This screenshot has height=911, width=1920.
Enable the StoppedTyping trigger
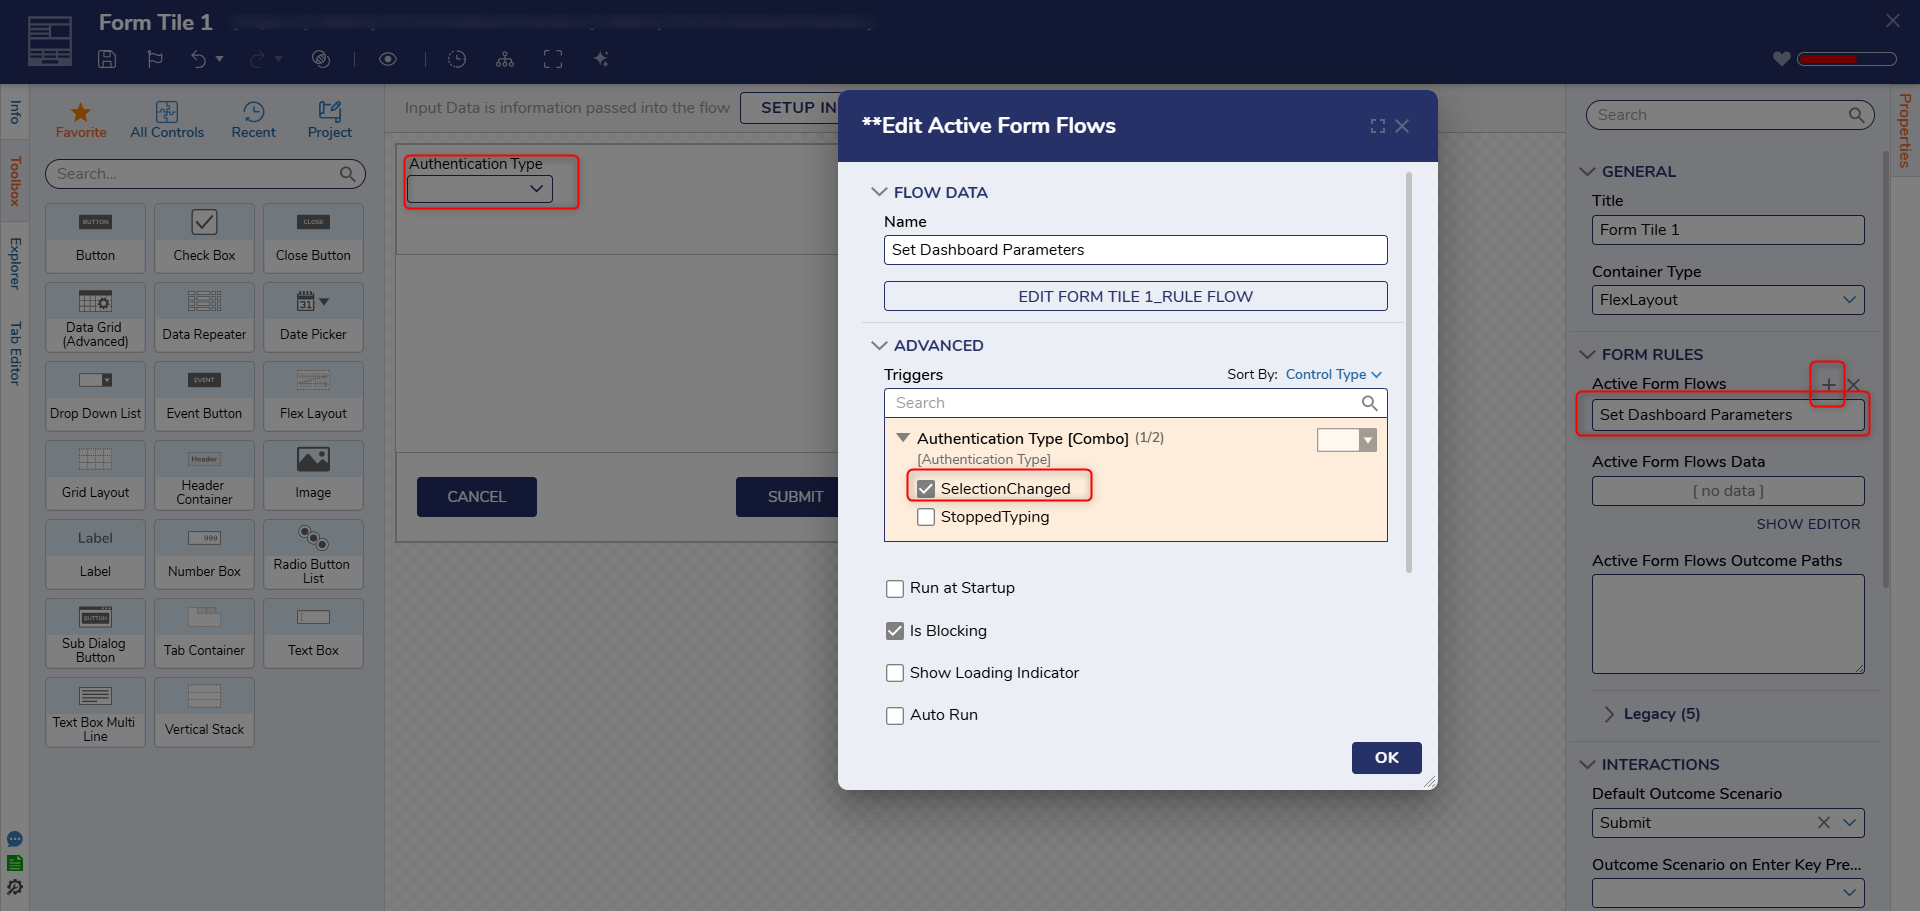pyautogui.click(x=926, y=517)
